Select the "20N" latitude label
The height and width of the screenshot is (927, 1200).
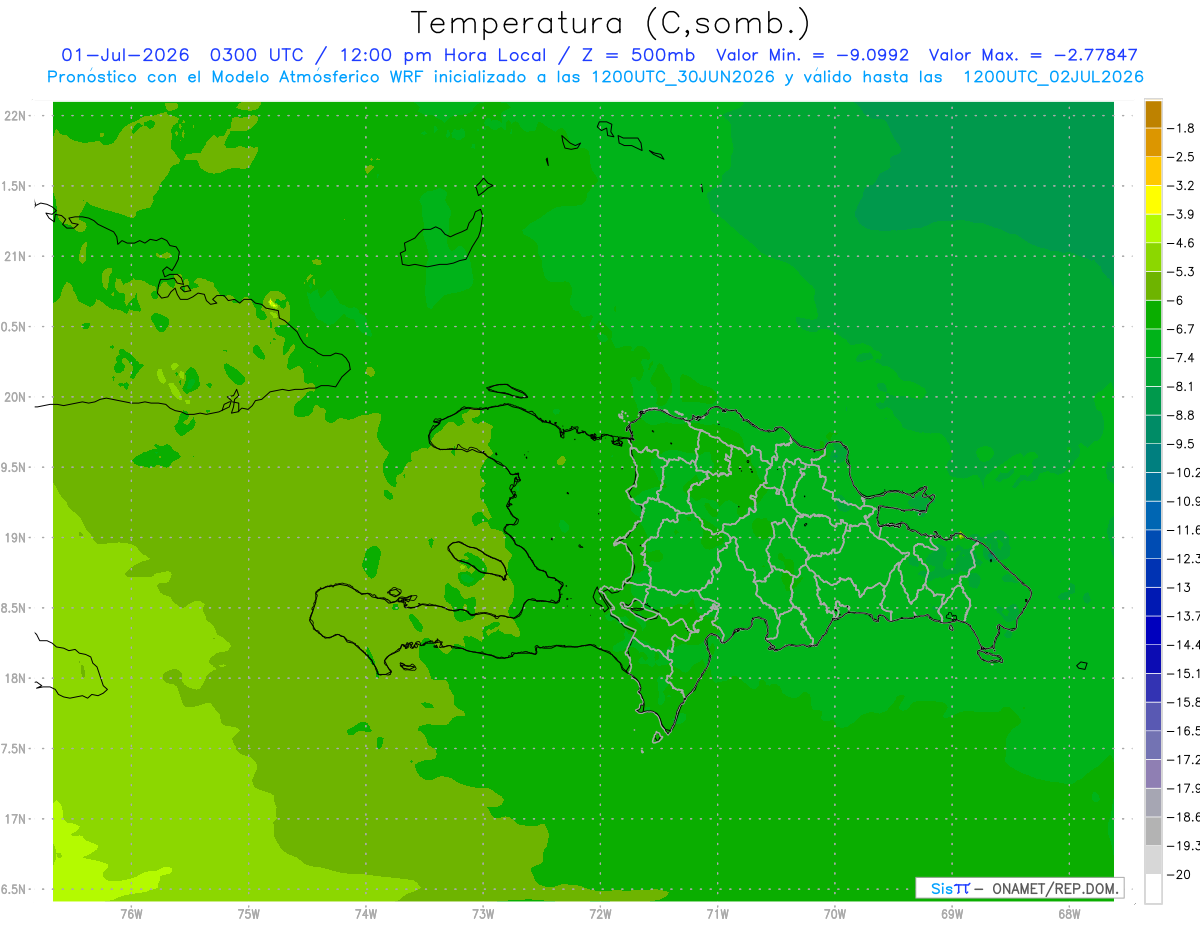[x=14, y=397]
